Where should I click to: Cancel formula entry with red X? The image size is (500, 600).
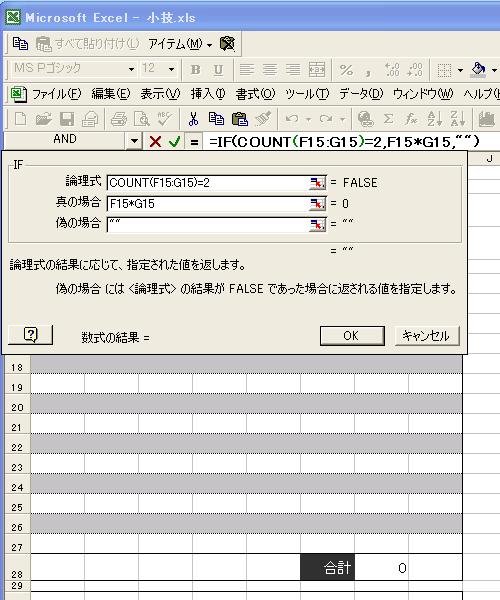155,142
